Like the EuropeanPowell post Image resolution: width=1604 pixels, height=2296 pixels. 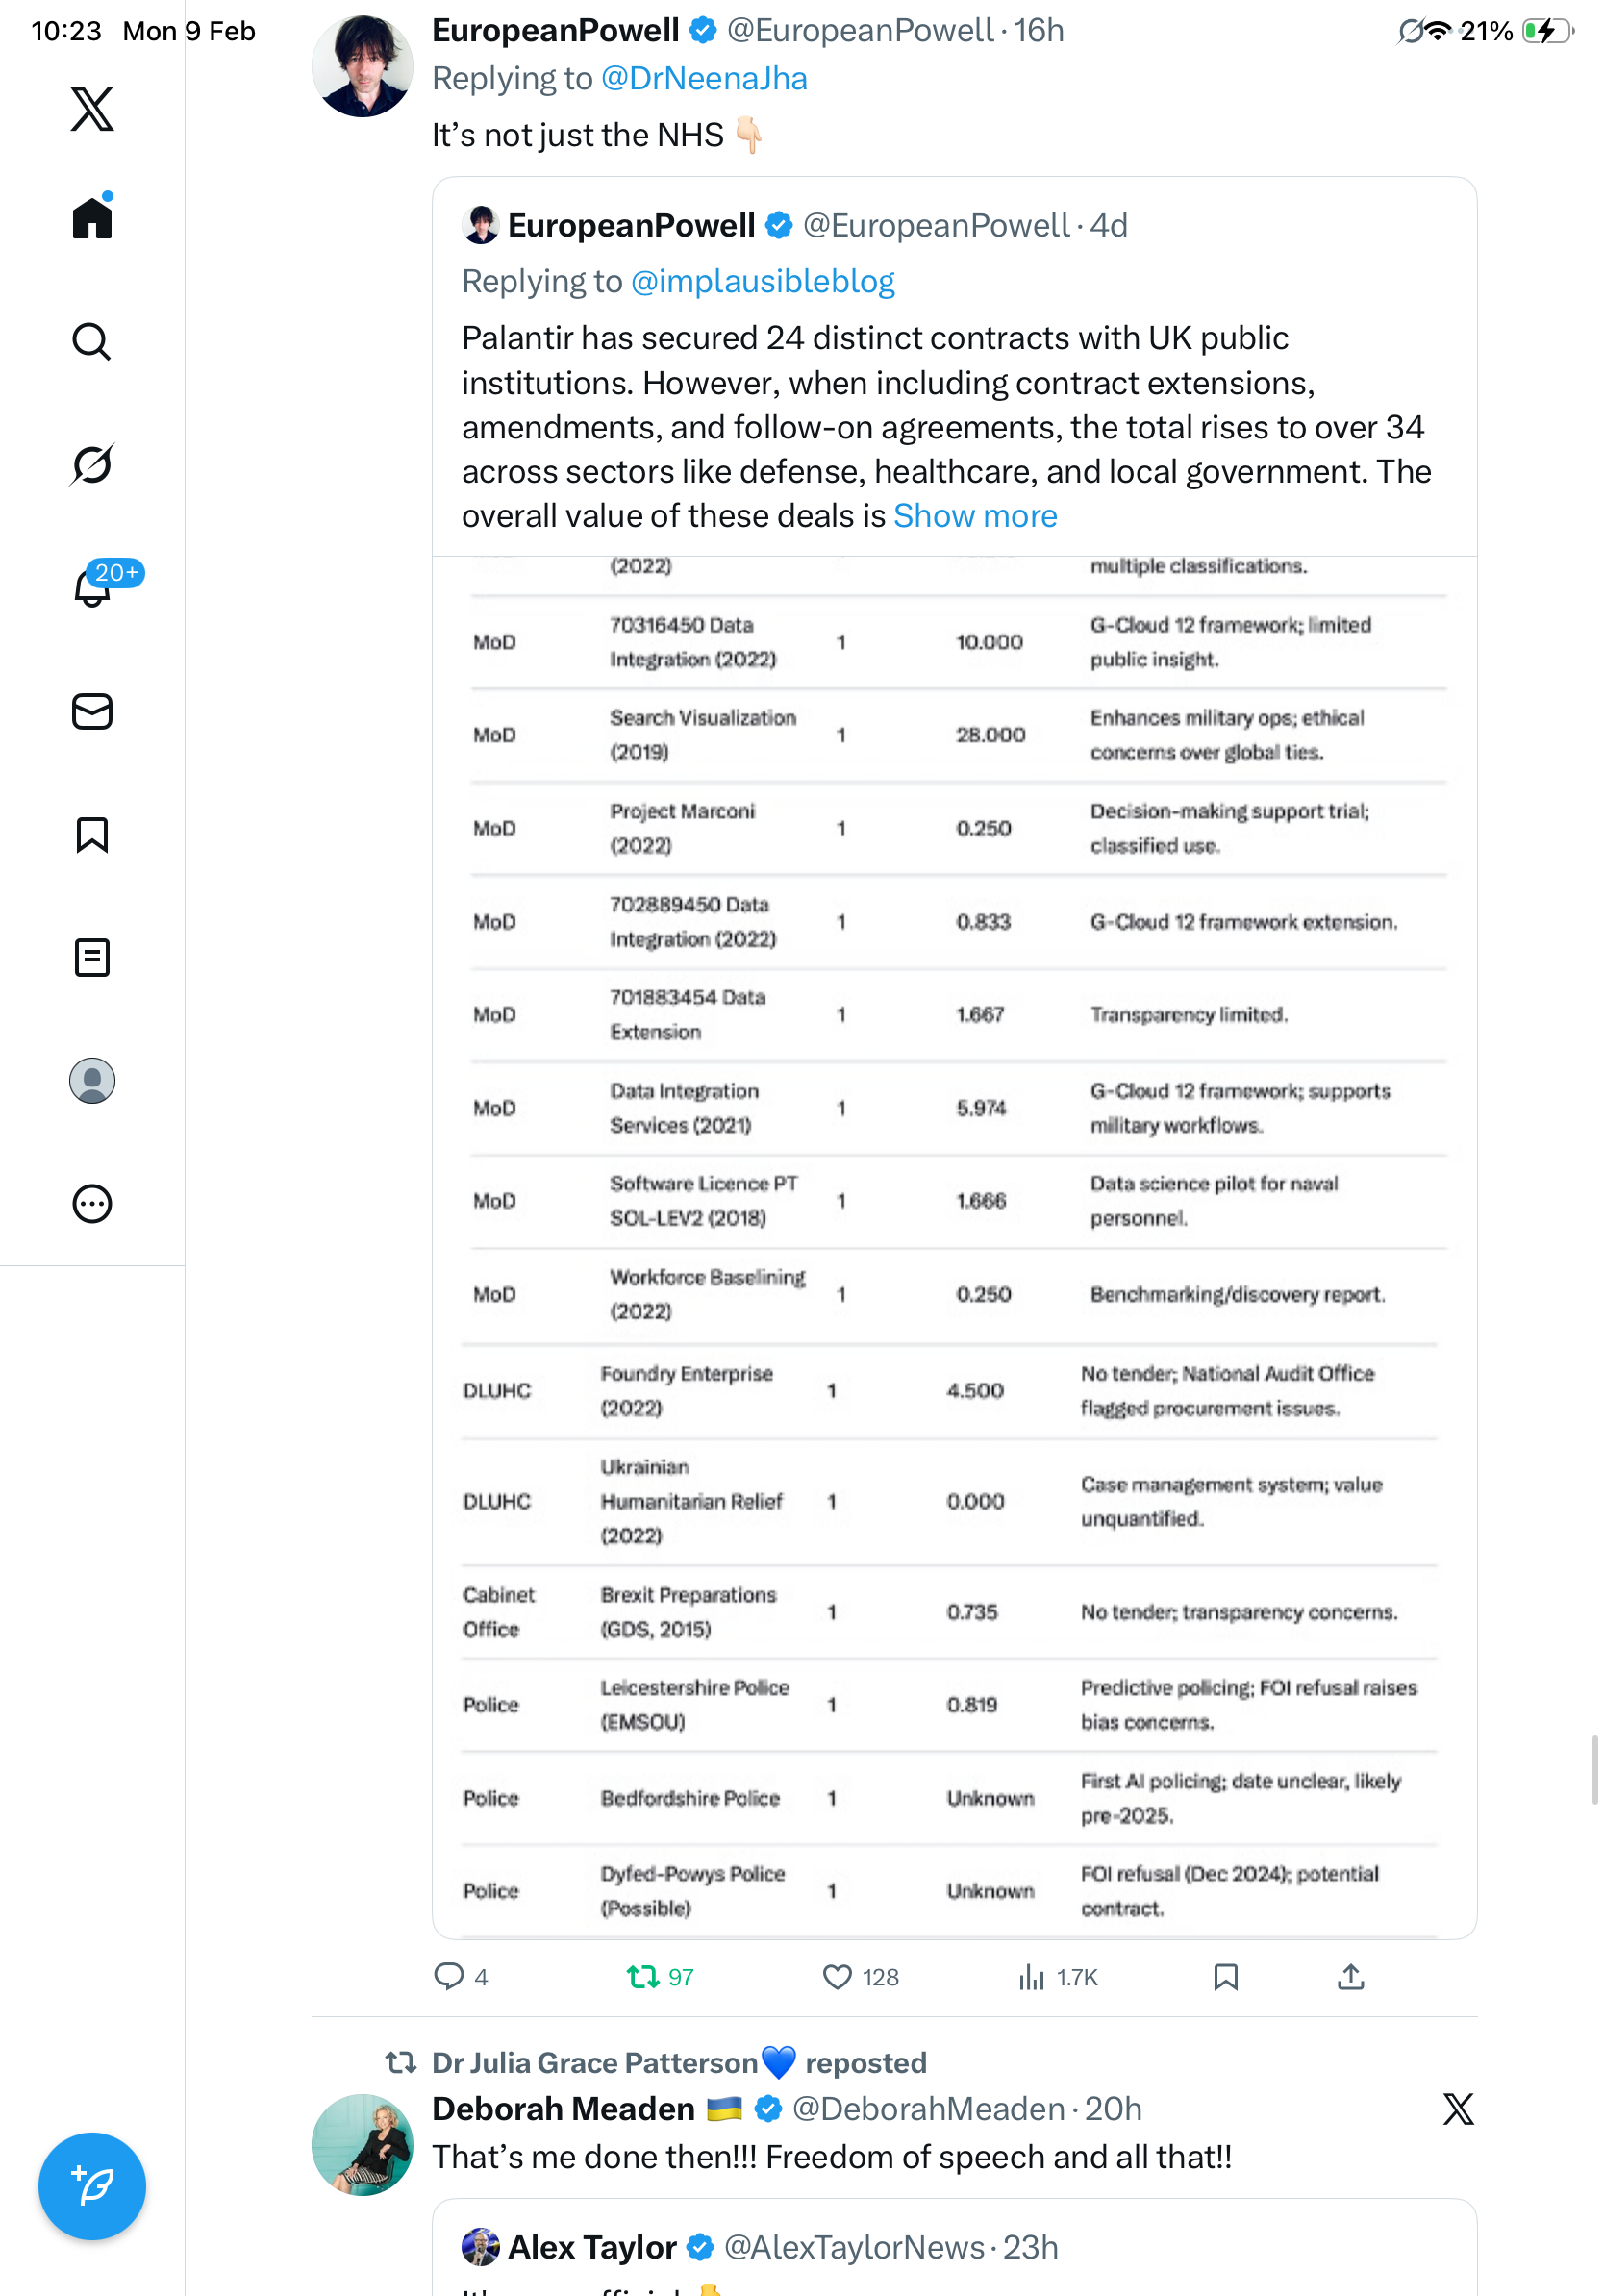tap(837, 1977)
